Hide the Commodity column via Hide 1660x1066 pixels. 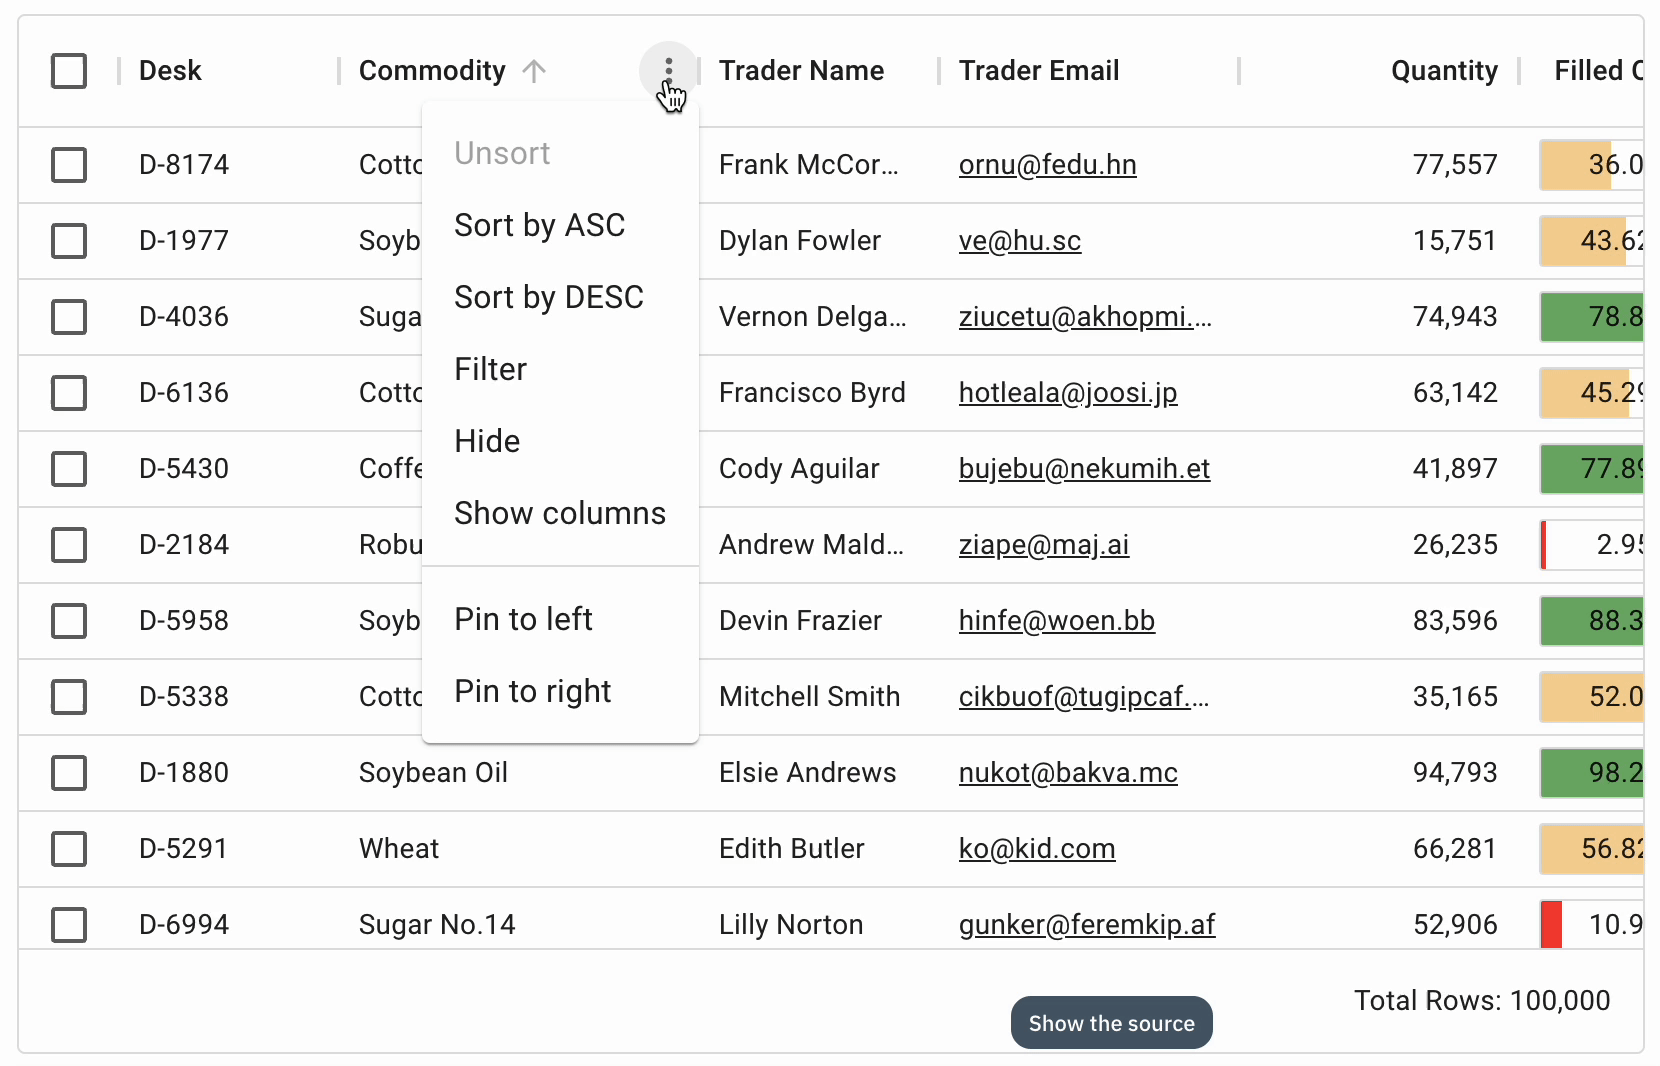[x=487, y=441]
